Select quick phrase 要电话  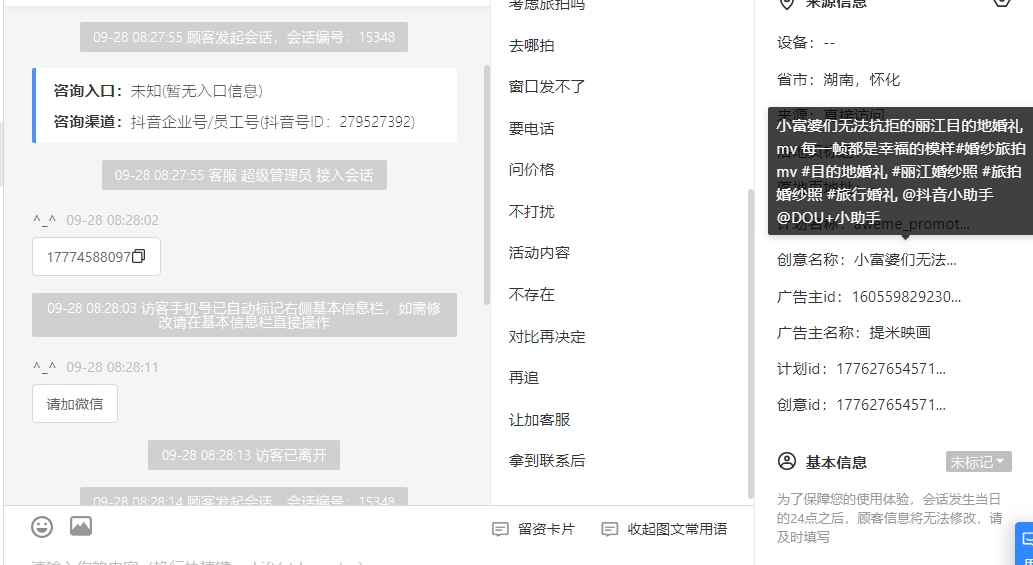pos(532,128)
